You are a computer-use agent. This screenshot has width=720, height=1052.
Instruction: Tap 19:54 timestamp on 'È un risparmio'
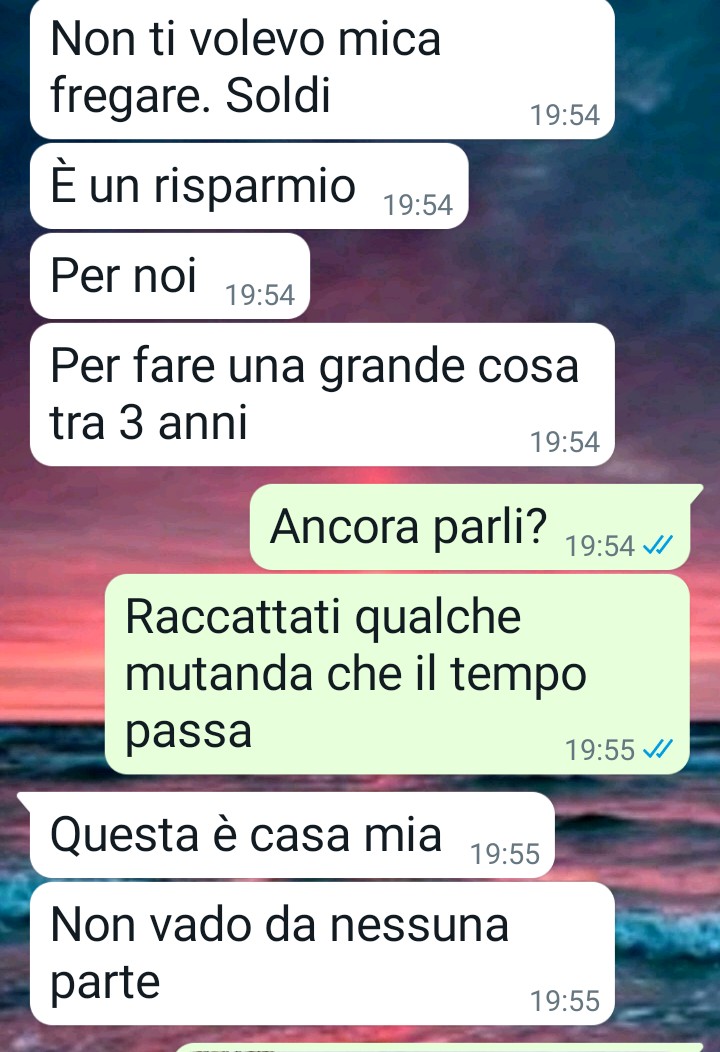pyautogui.click(x=417, y=205)
